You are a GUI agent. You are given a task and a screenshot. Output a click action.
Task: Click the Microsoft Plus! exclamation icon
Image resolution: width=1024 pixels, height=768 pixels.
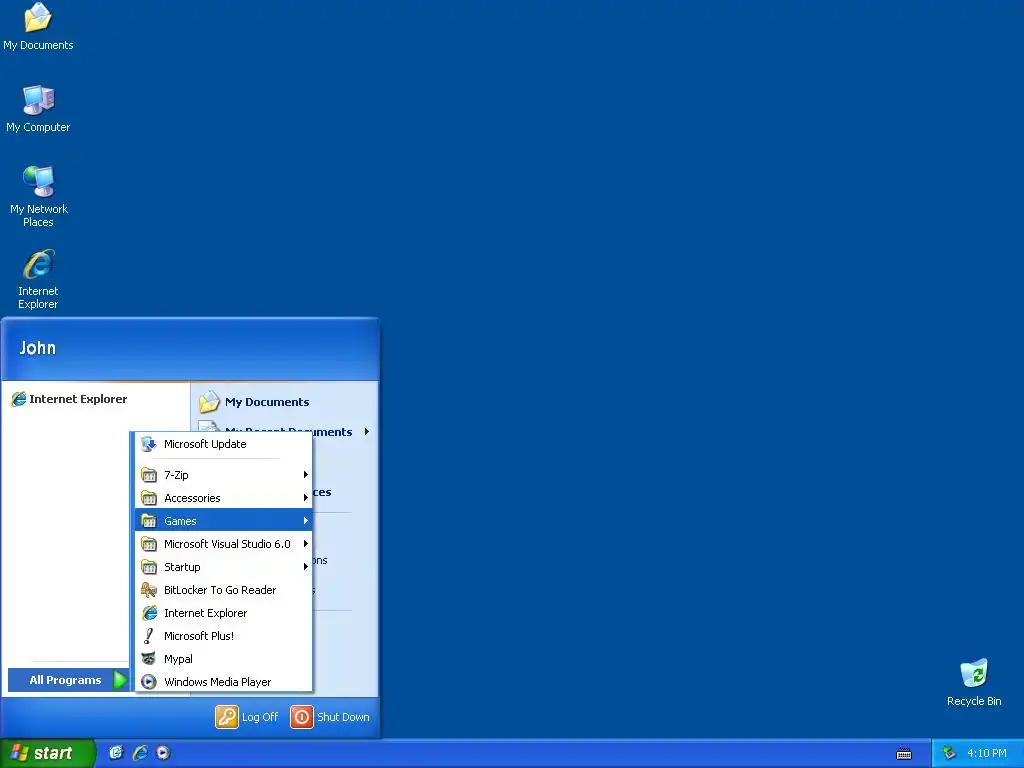coord(149,636)
